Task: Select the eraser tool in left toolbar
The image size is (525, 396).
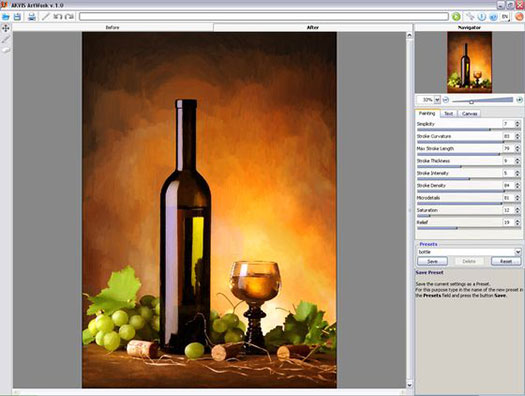Action: 6,50
